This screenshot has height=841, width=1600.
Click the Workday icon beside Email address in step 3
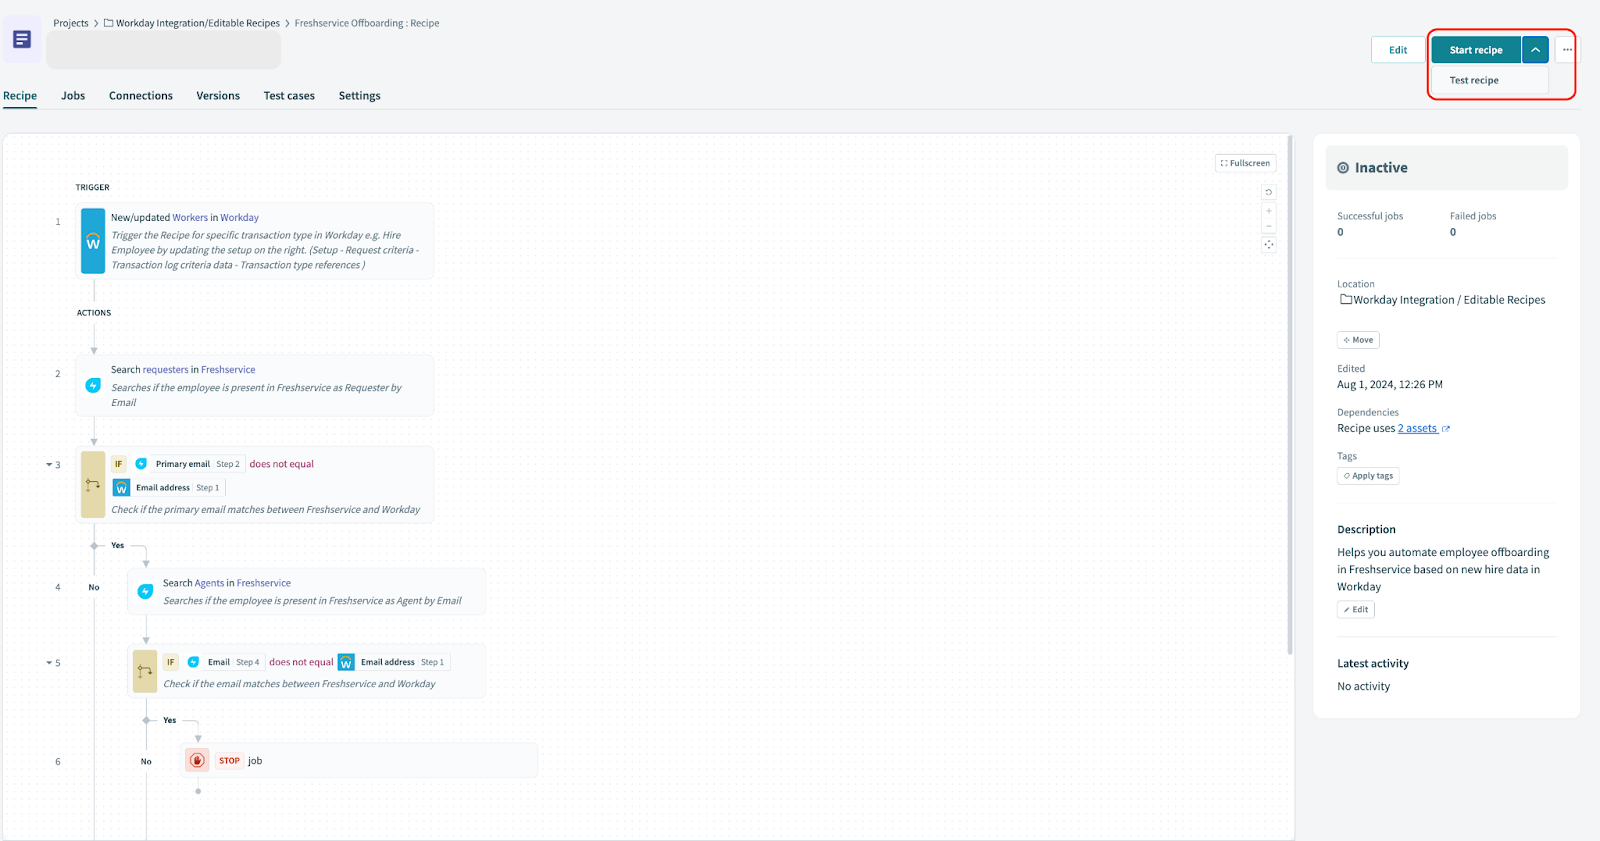[x=121, y=488]
